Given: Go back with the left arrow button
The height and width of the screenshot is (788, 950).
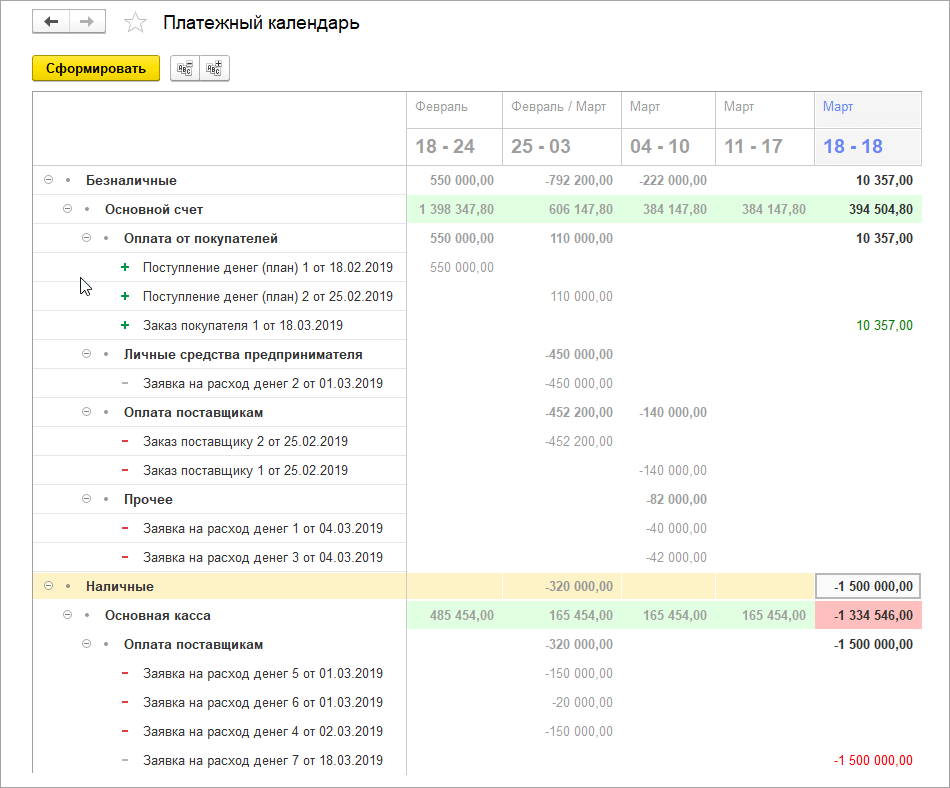Looking at the screenshot, I should [x=51, y=22].
